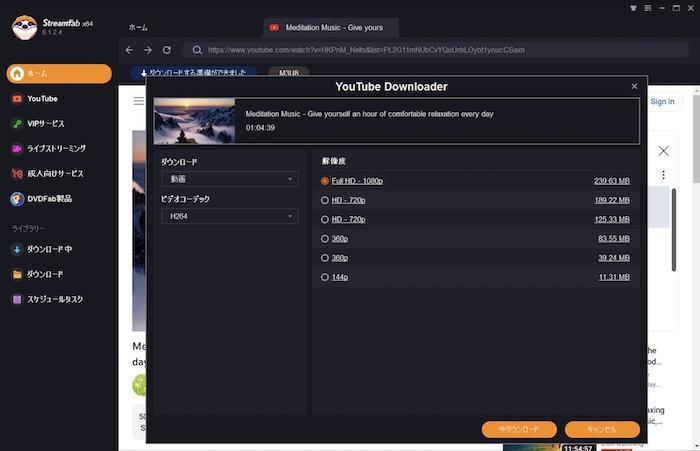Open the shirt skin icon in title bar
This screenshot has height=451, width=700.
(x=633, y=8)
